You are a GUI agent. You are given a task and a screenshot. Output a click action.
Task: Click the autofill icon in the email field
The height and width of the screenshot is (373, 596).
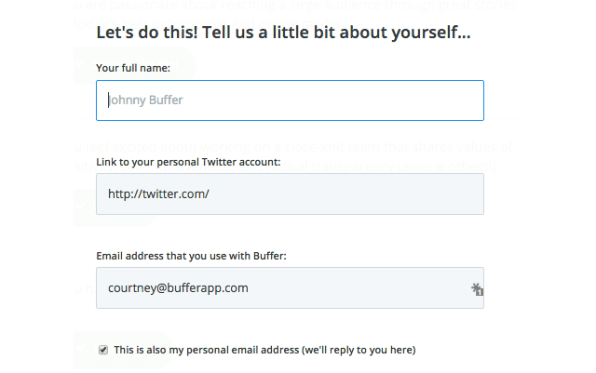coord(477,289)
